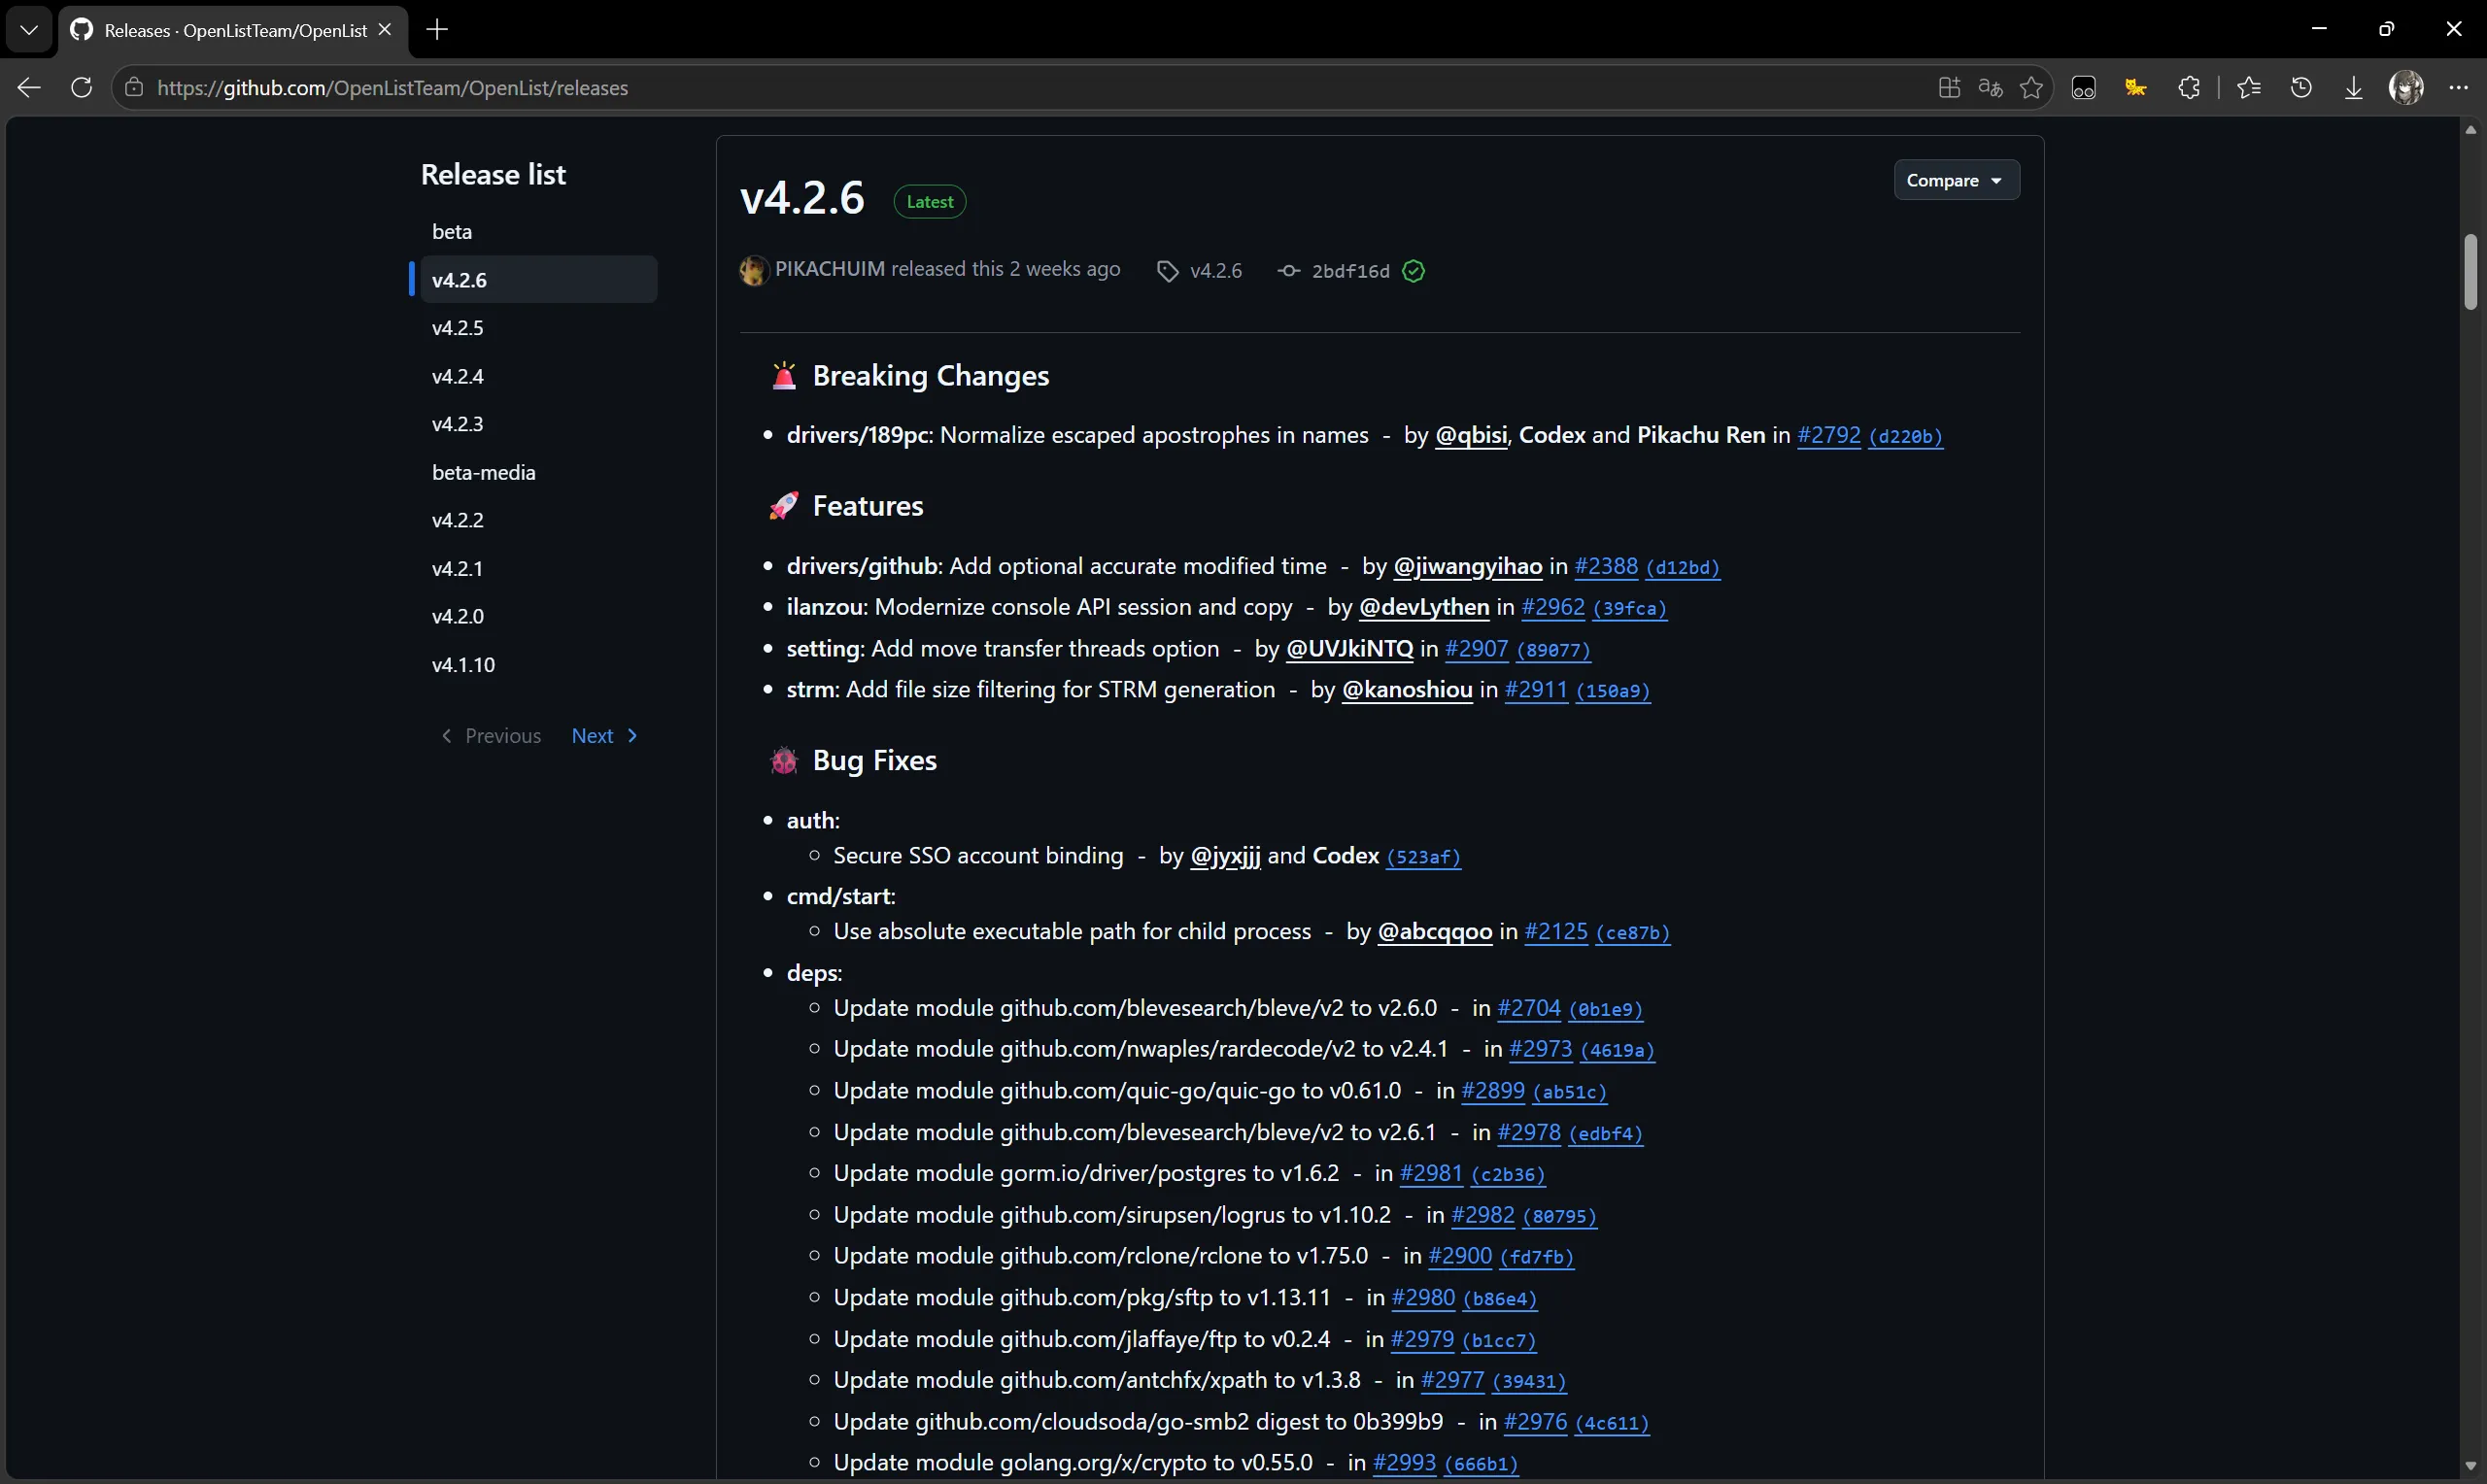Open a new browser tab
The width and height of the screenshot is (2487, 1484).
(x=437, y=30)
